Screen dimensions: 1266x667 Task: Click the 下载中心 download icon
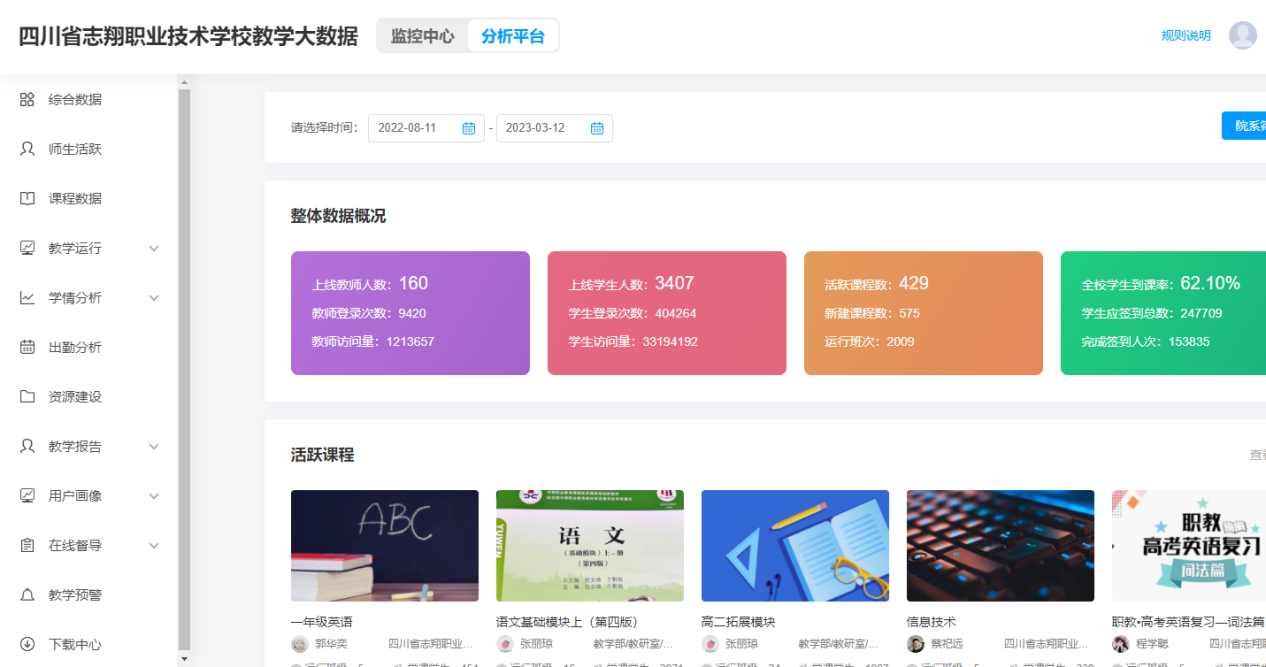point(27,644)
